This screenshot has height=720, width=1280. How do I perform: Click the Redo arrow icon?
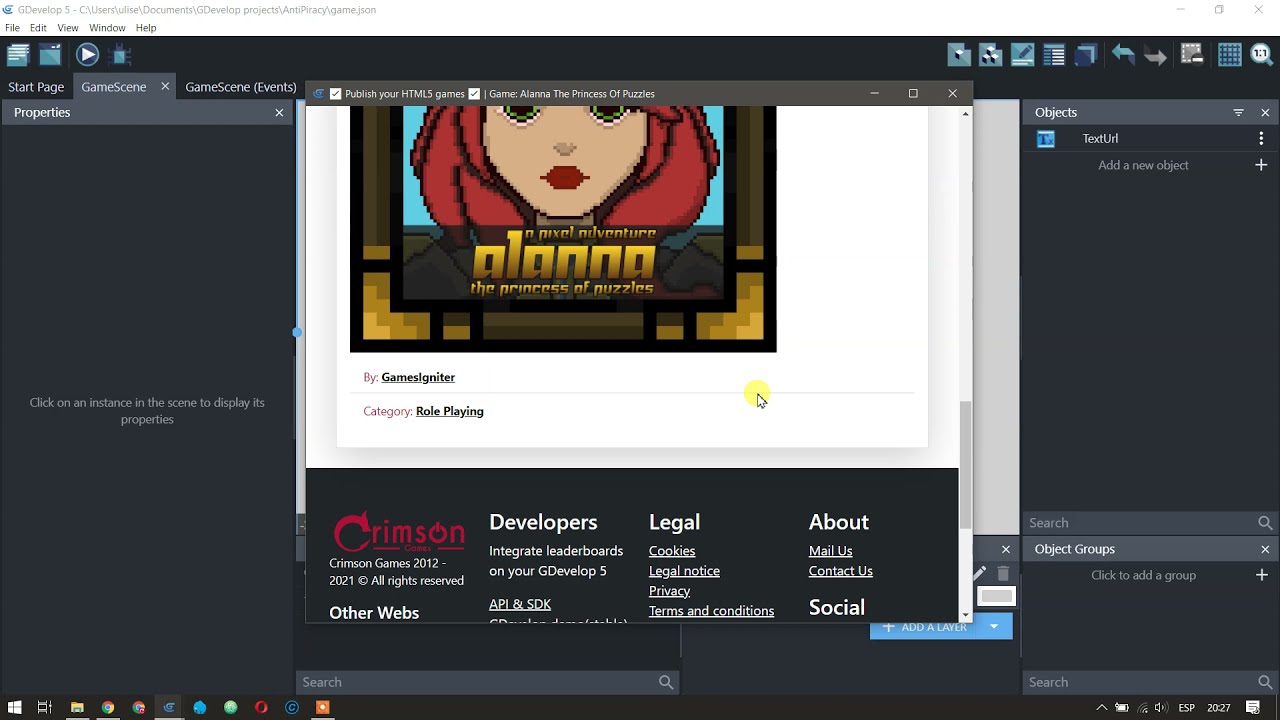tap(1155, 55)
